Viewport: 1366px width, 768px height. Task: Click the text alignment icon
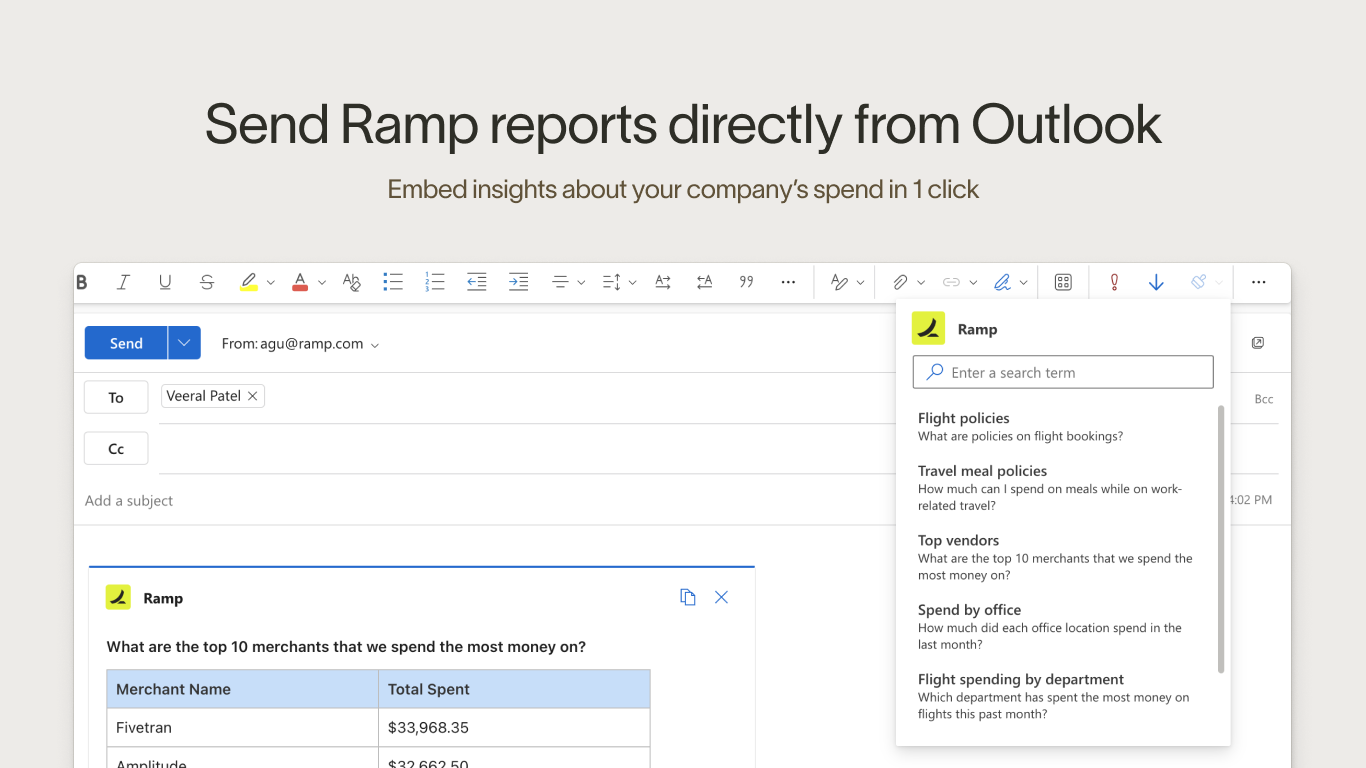(561, 283)
